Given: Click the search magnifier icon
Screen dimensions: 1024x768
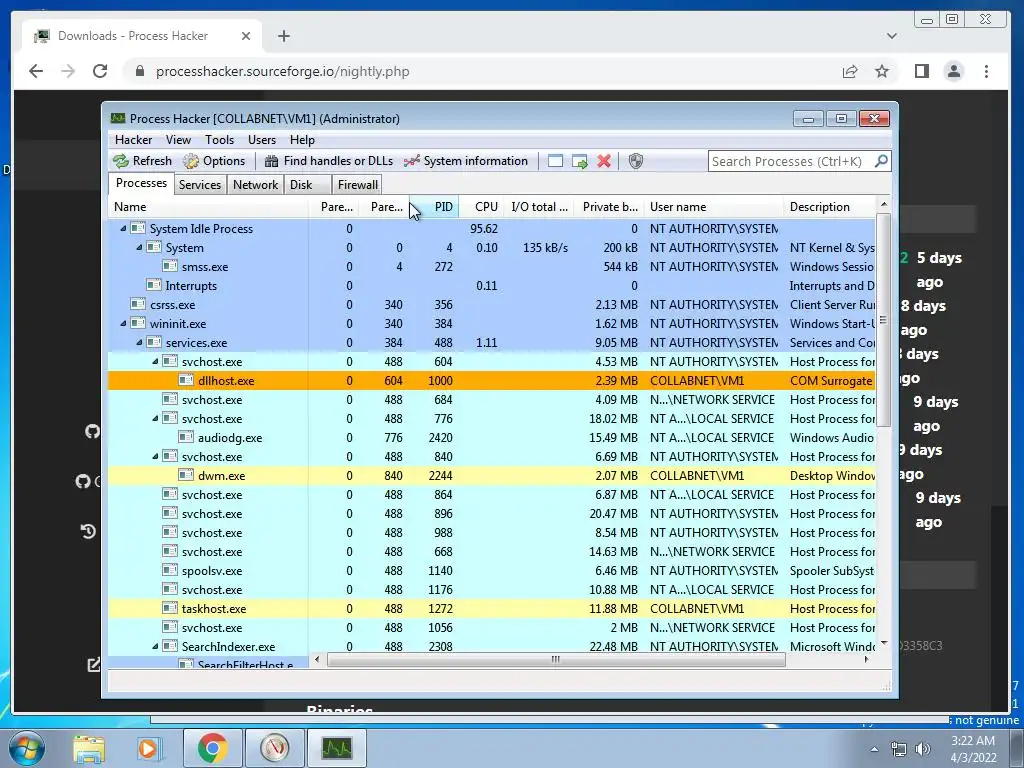Looking at the screenshot, I should pos(881,161).
